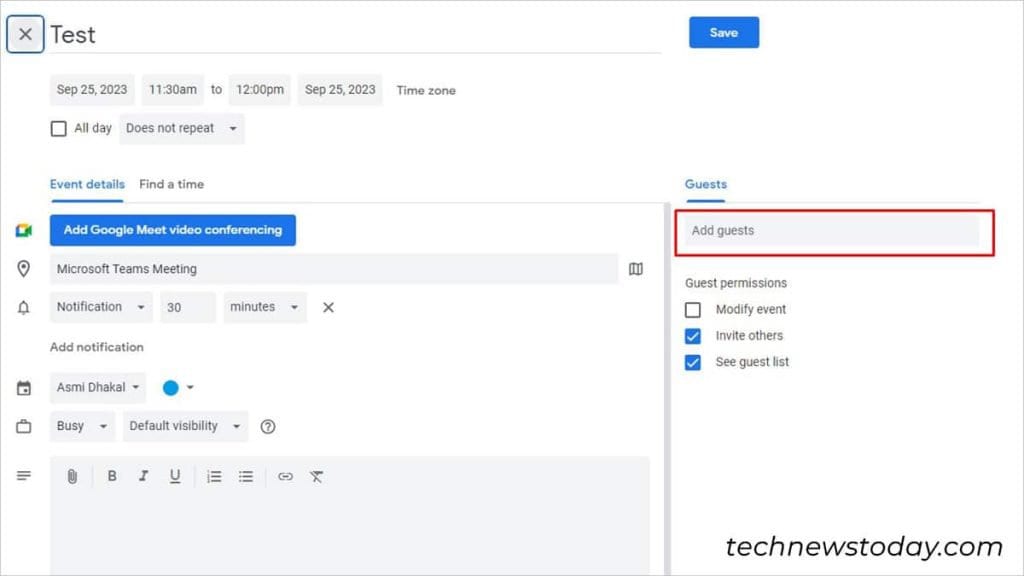Click the location pin icon
Screen dimensions: 1024x576
coord(24,269)
